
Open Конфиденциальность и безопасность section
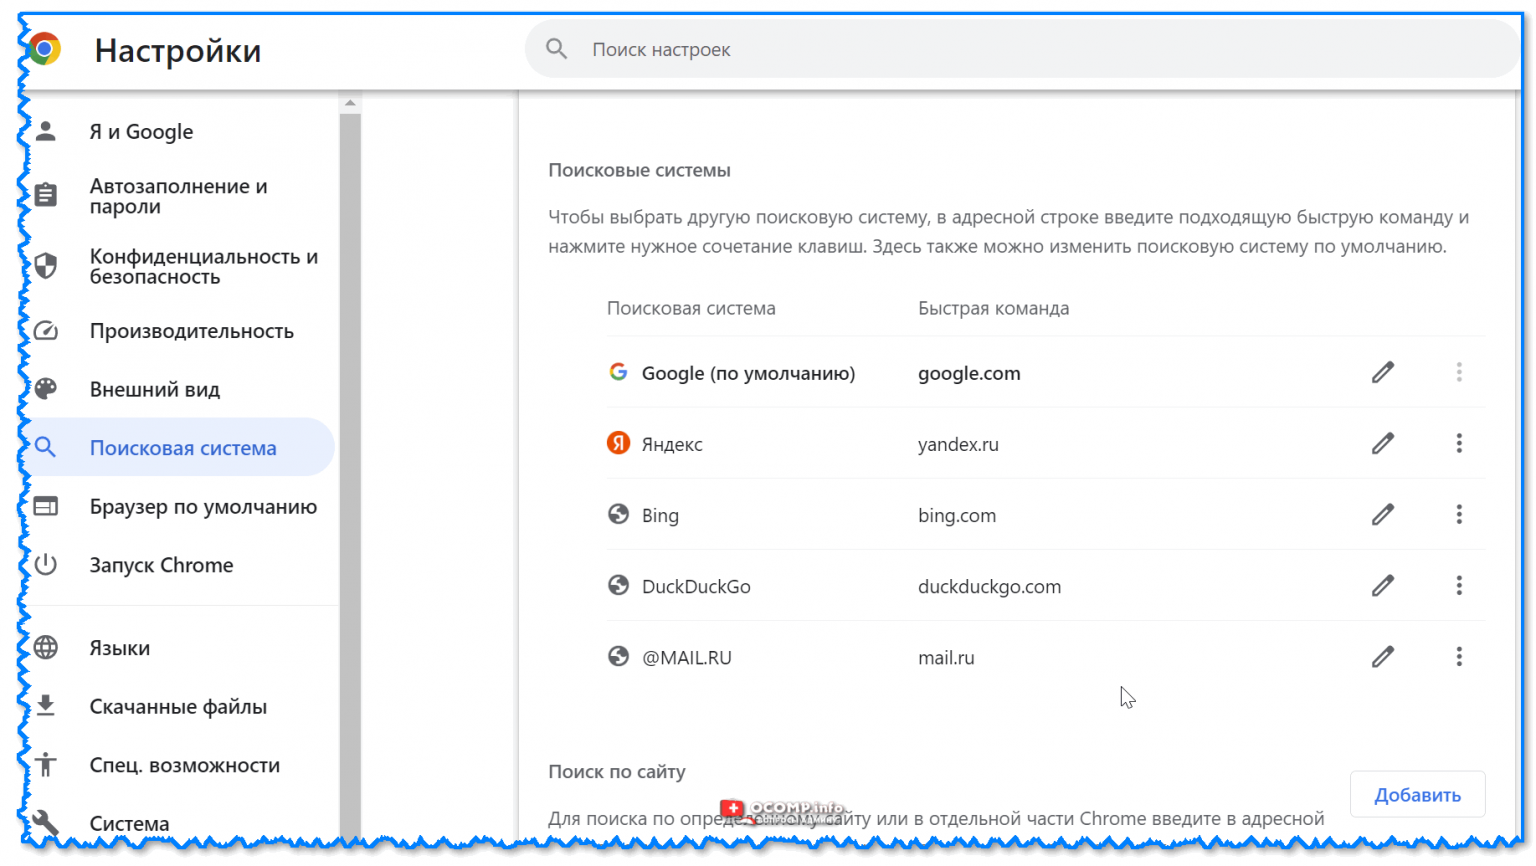(178, 266)
